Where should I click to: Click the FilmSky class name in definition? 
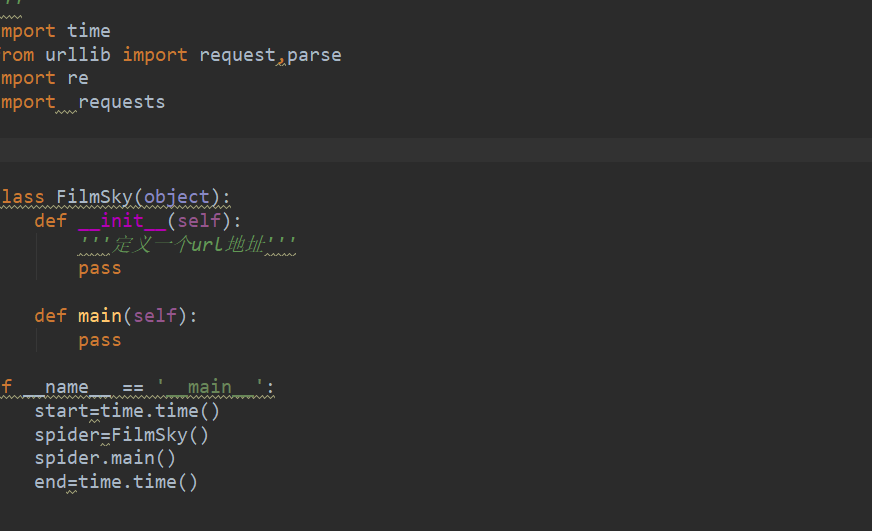(96, 196)
